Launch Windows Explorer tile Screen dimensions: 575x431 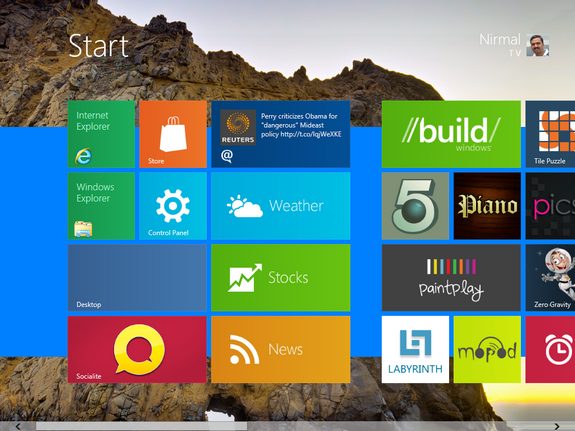click(101, 206)
